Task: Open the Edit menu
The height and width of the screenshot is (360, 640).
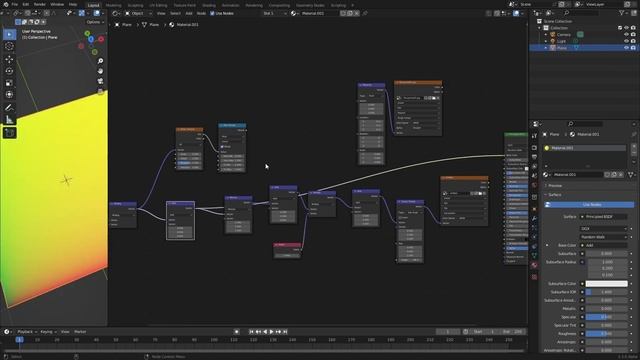Action: tap(26, 4)
